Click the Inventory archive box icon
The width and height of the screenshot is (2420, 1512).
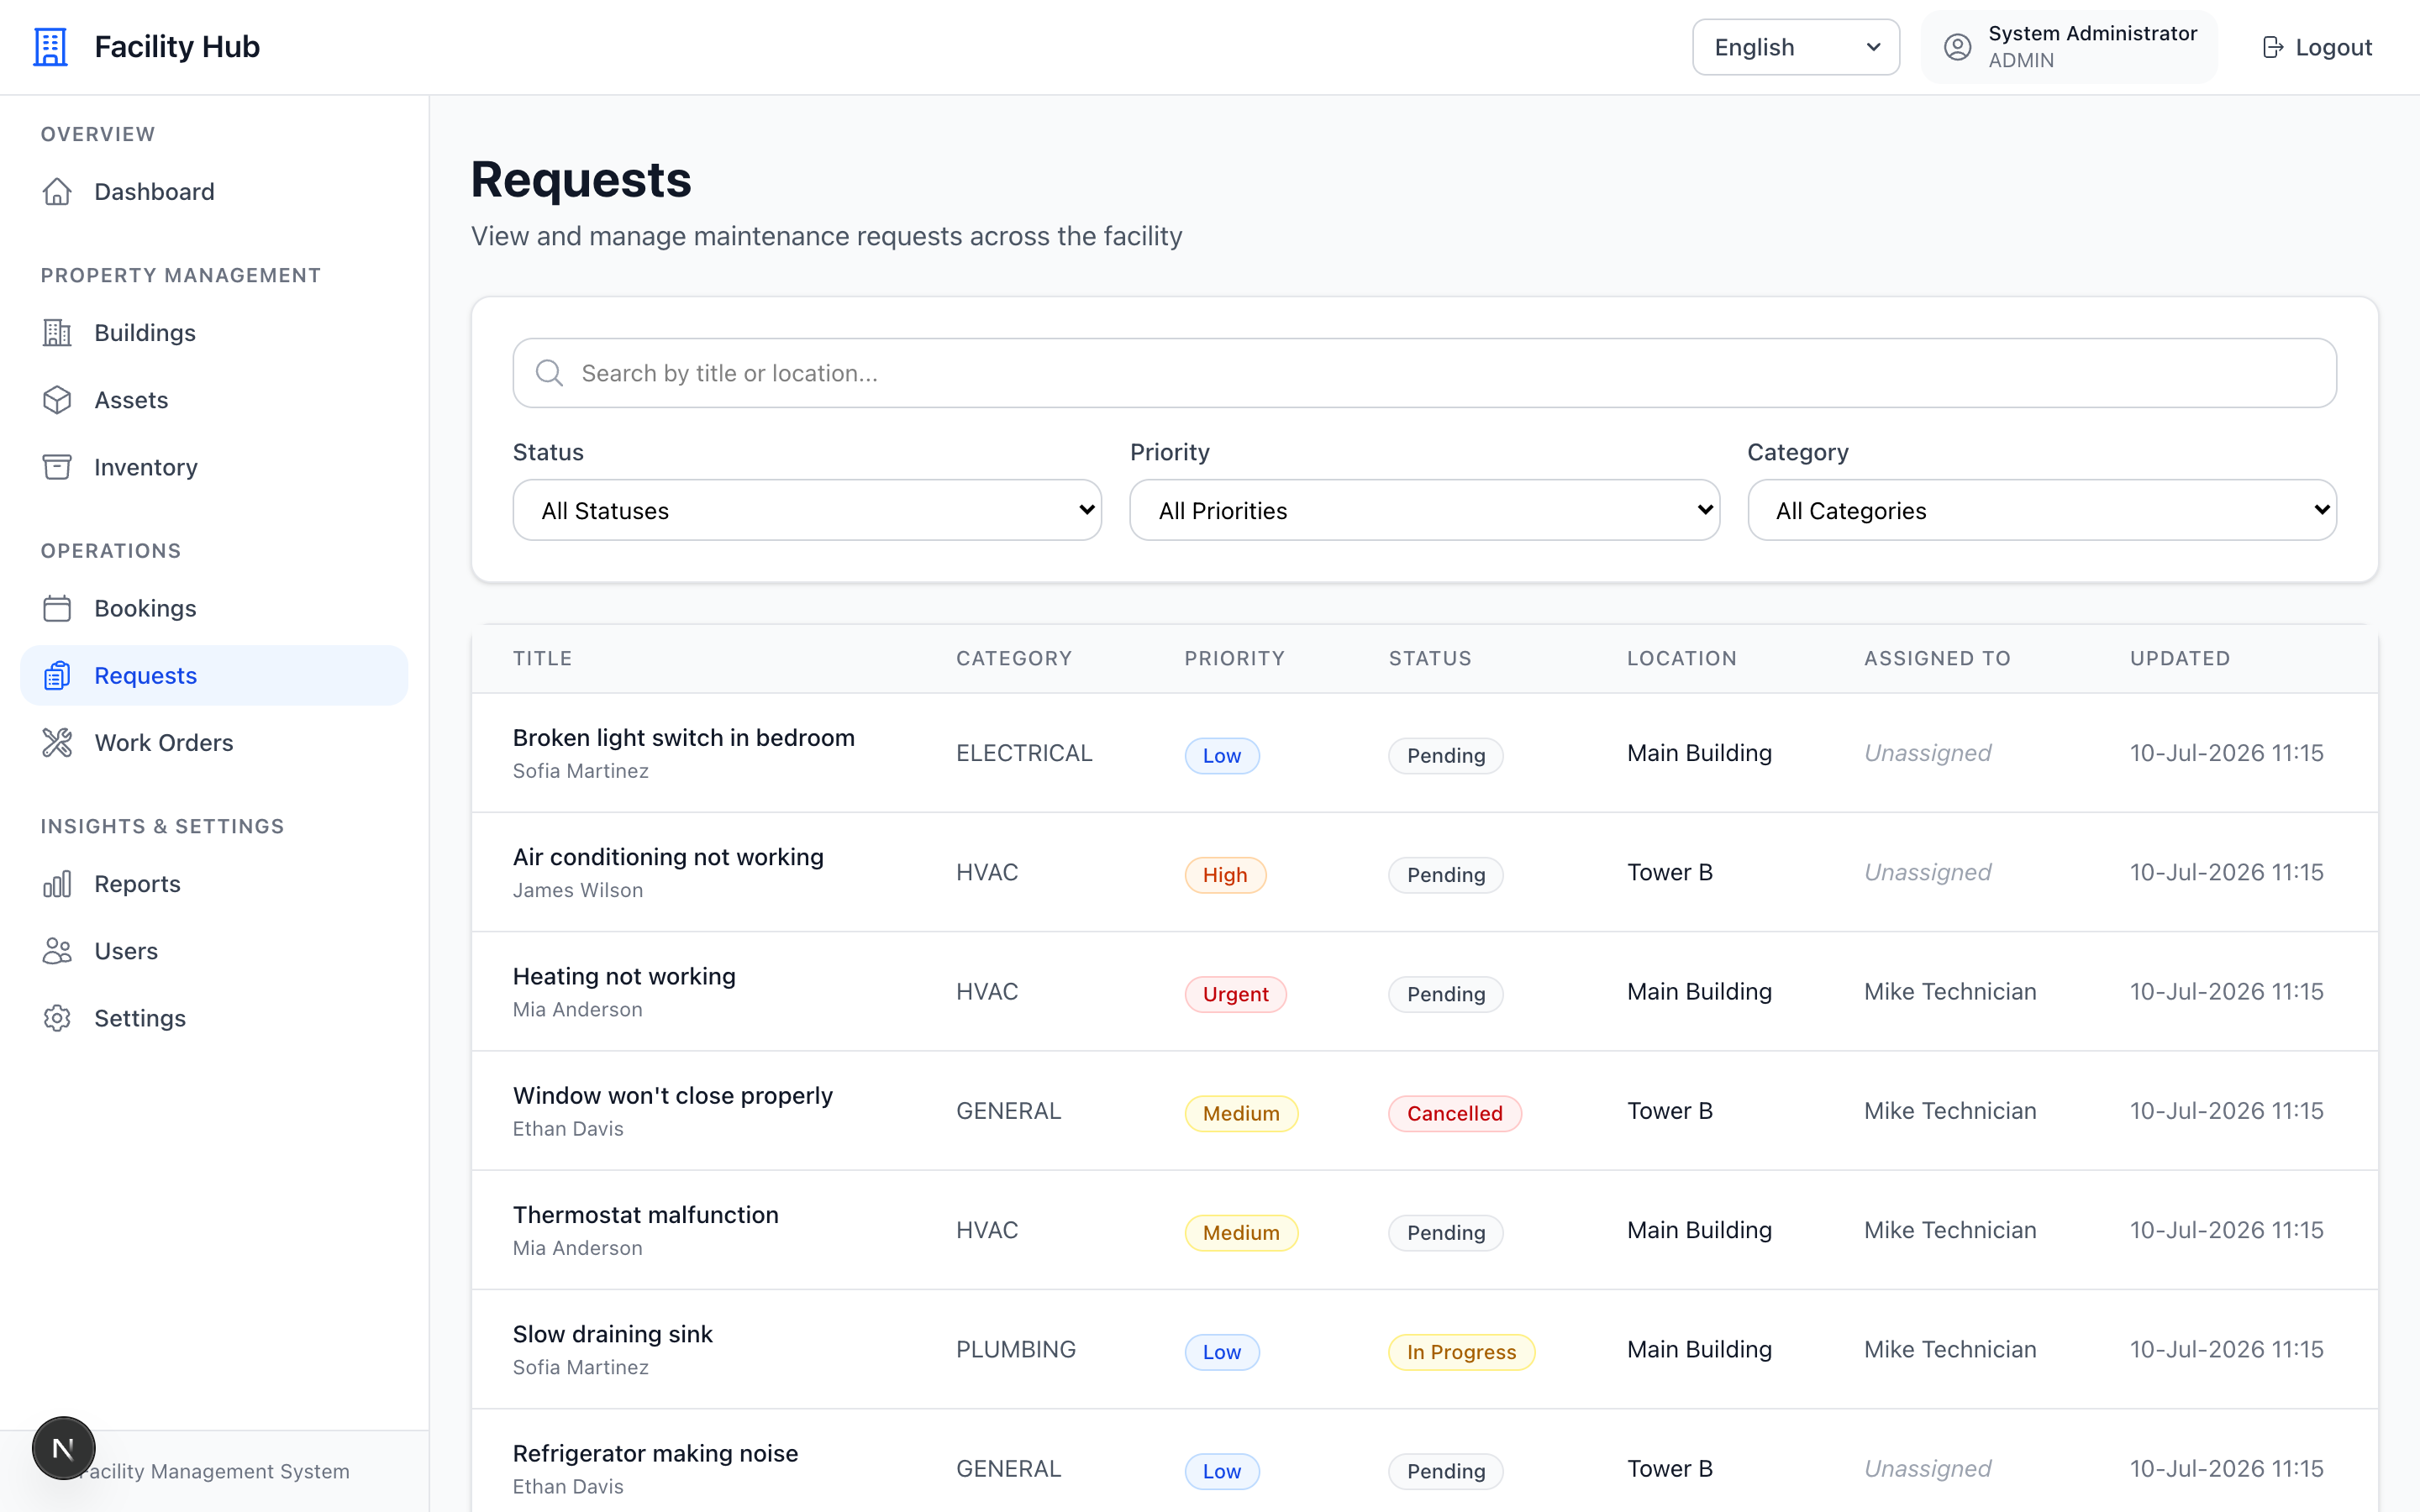click(57, 467)
